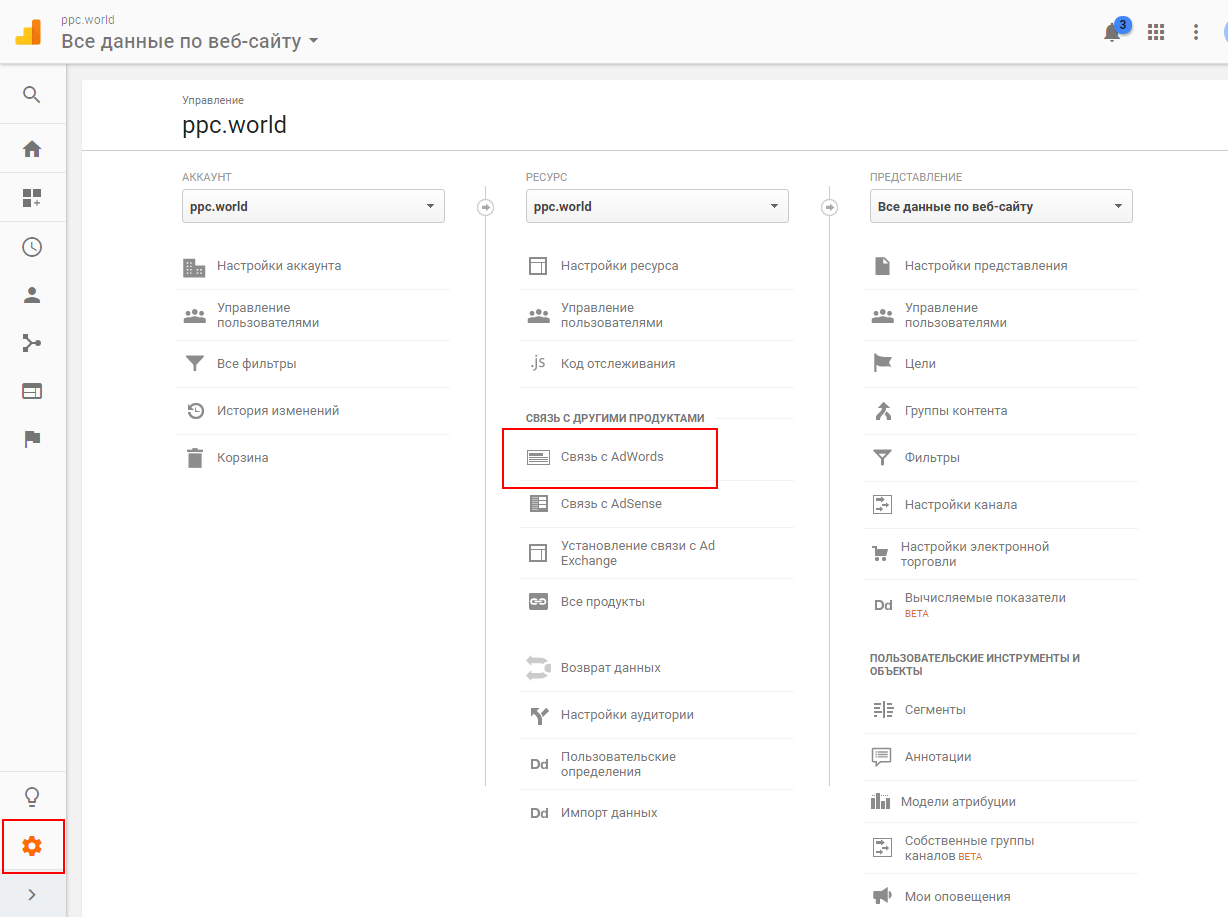Click arrow between Аккаунт and Ресурс columns
This screenshot has height=917, width=1228.
click(x=486, y=207)
